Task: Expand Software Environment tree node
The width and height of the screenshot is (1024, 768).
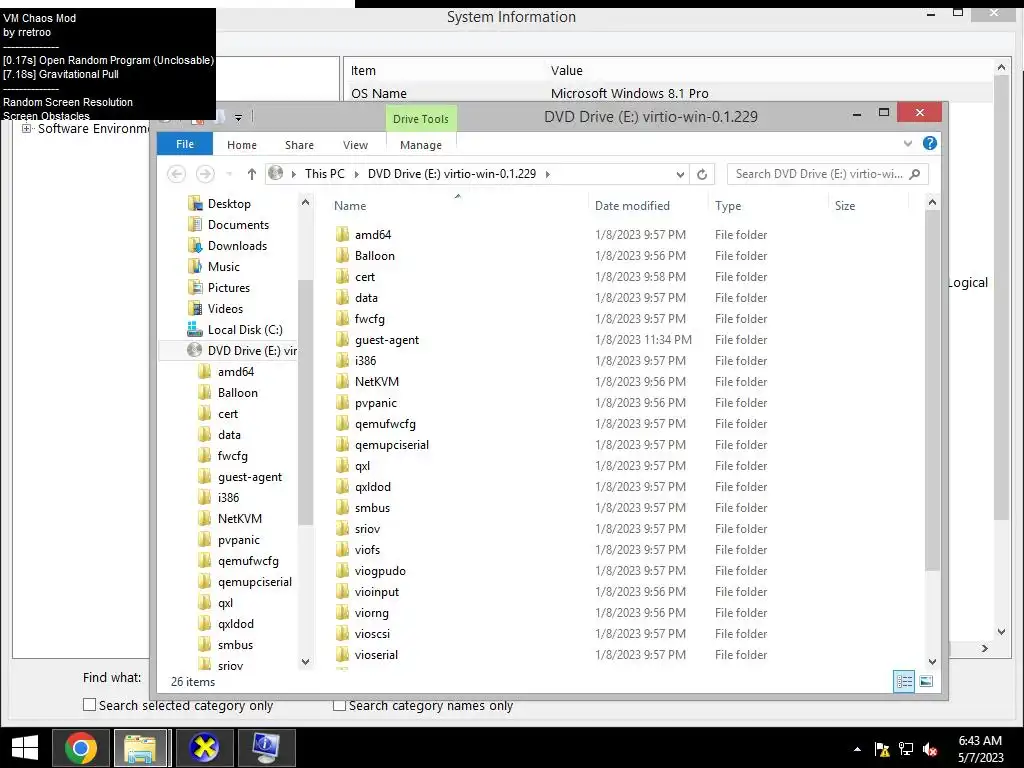Action: [x=26, y=129]
